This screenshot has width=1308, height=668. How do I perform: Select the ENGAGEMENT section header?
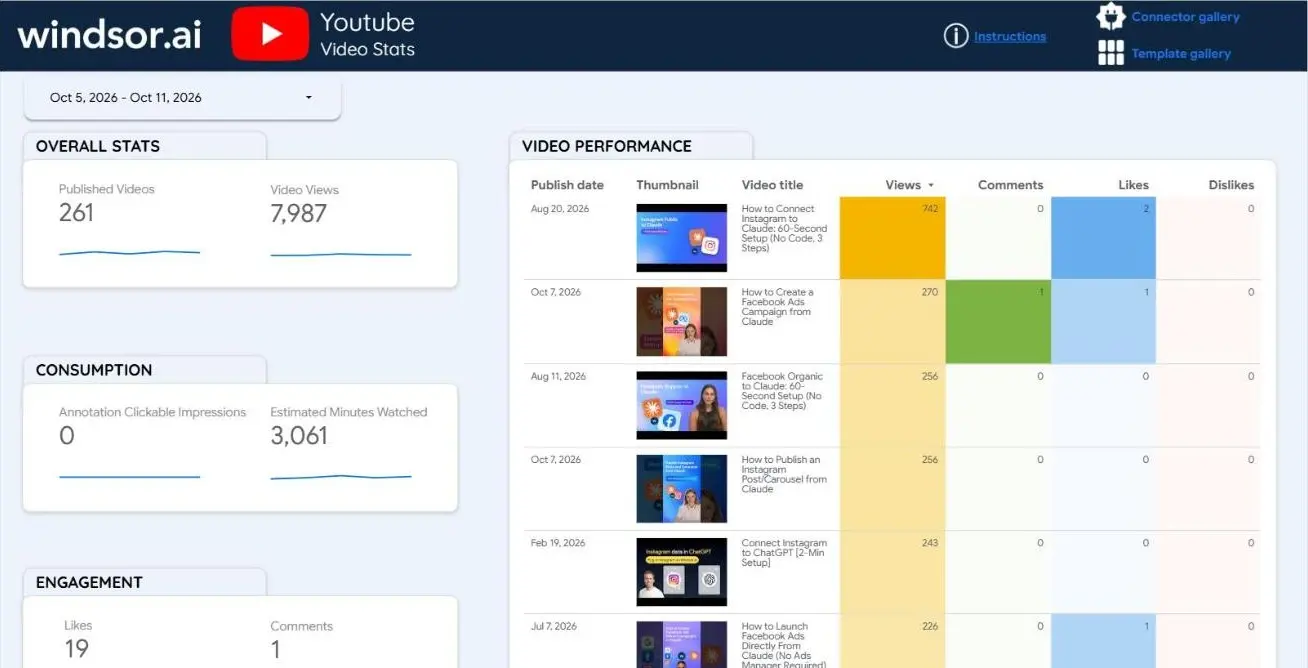click(89, 582)
